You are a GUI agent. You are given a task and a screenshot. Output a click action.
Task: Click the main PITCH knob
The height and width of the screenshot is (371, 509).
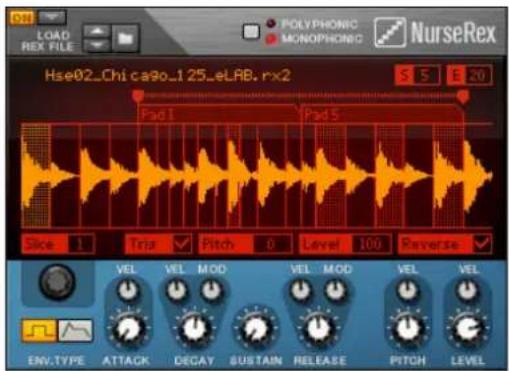[x=407, y=329]
